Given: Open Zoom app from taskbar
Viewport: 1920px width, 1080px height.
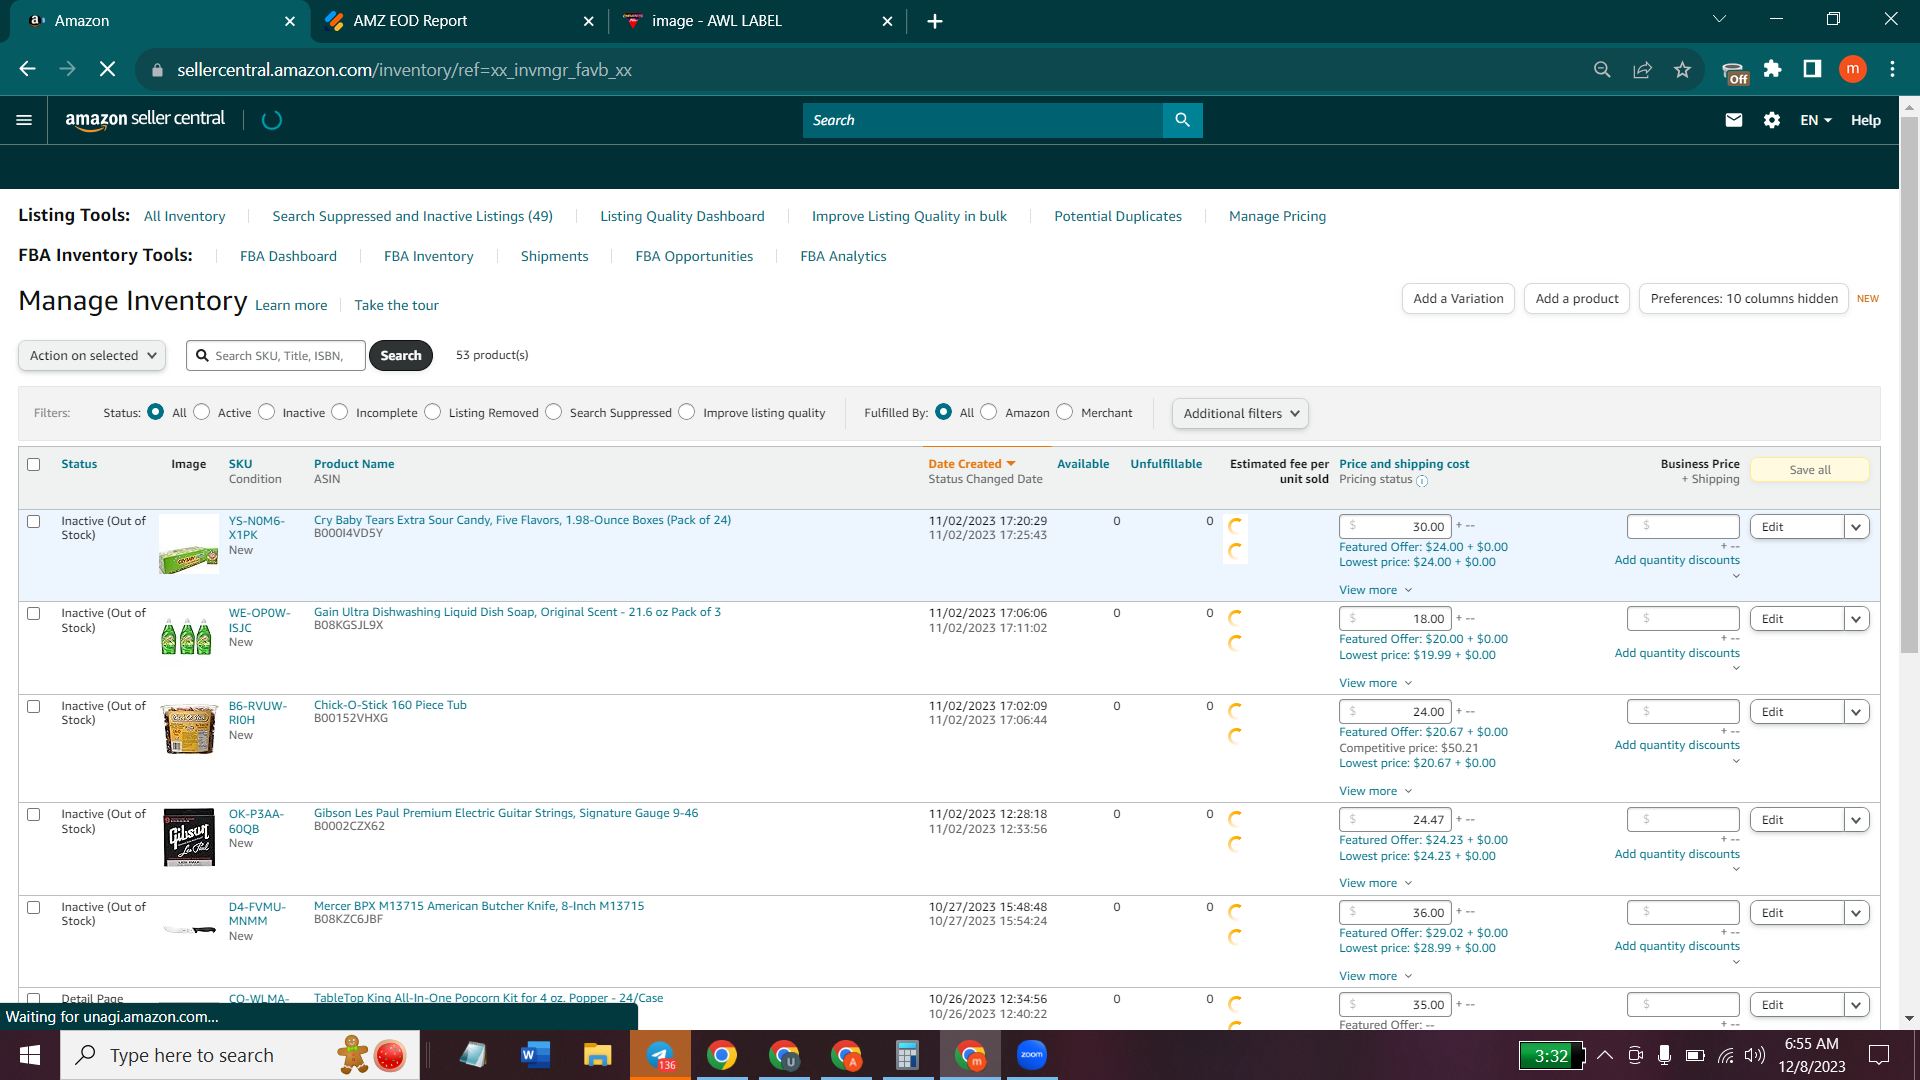Looking at the screenshot, I should point(1031,1055).
